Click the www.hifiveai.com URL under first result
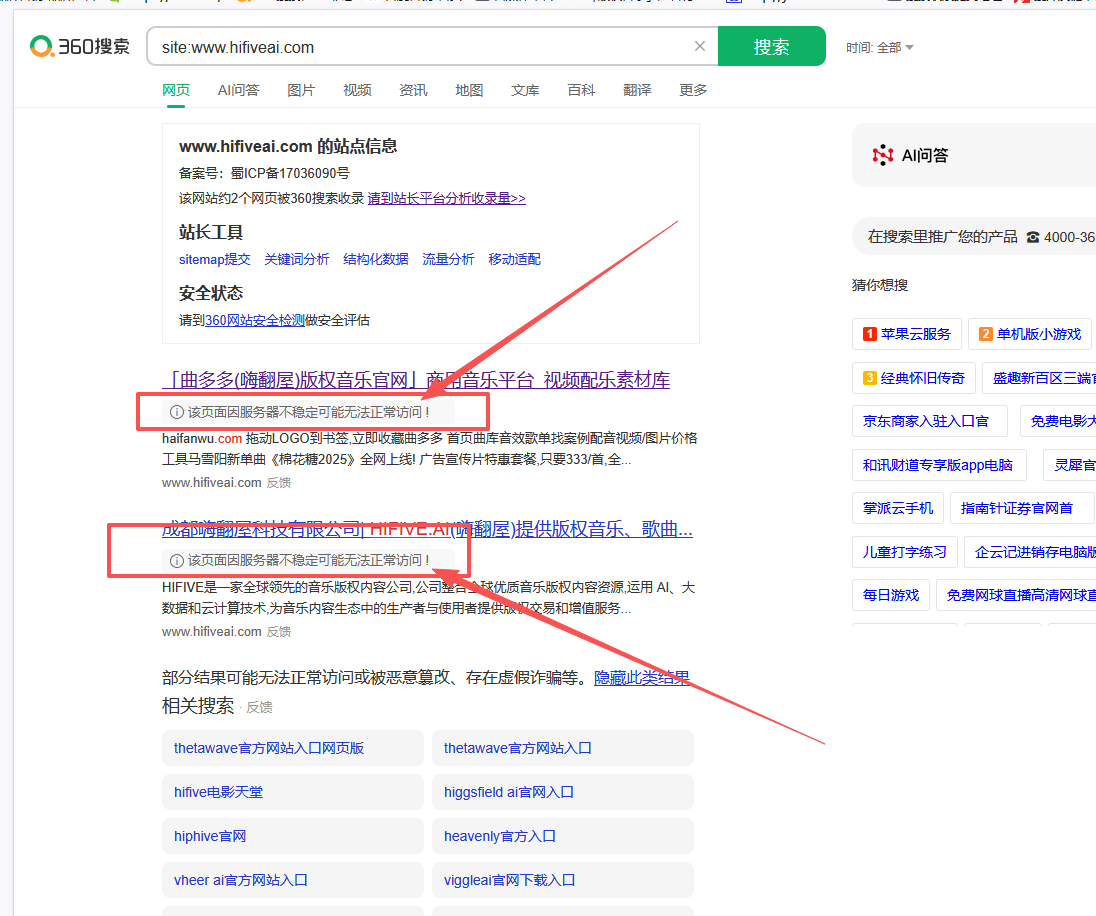The image size is (1096, 916). click(212, 482)
